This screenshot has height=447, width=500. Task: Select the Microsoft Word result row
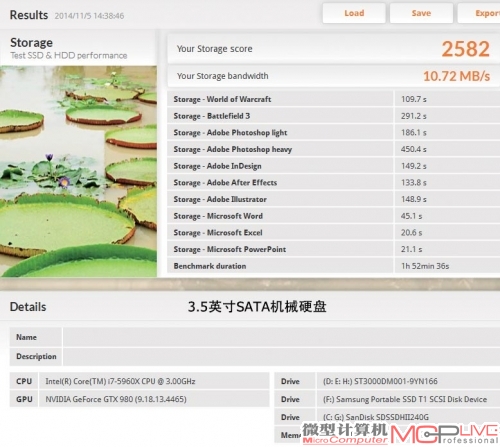click(x=333, y=216)
